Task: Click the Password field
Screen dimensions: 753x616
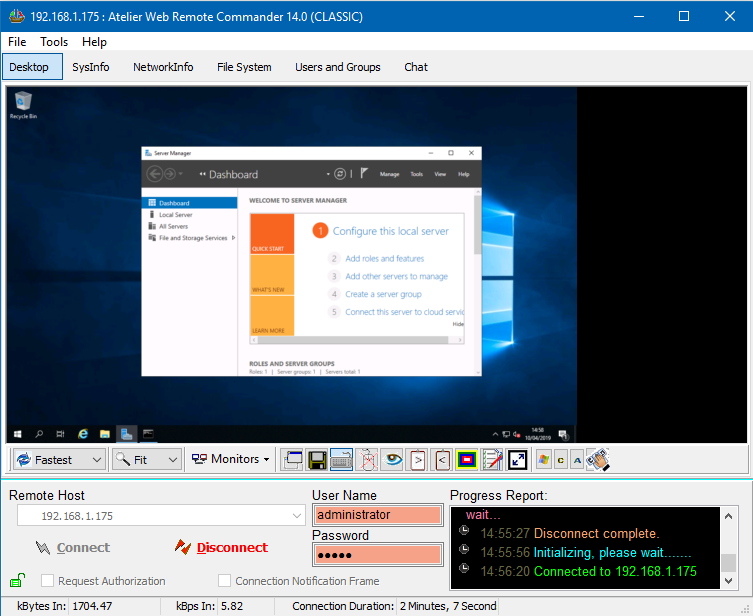Action: [x=378, y=555]
